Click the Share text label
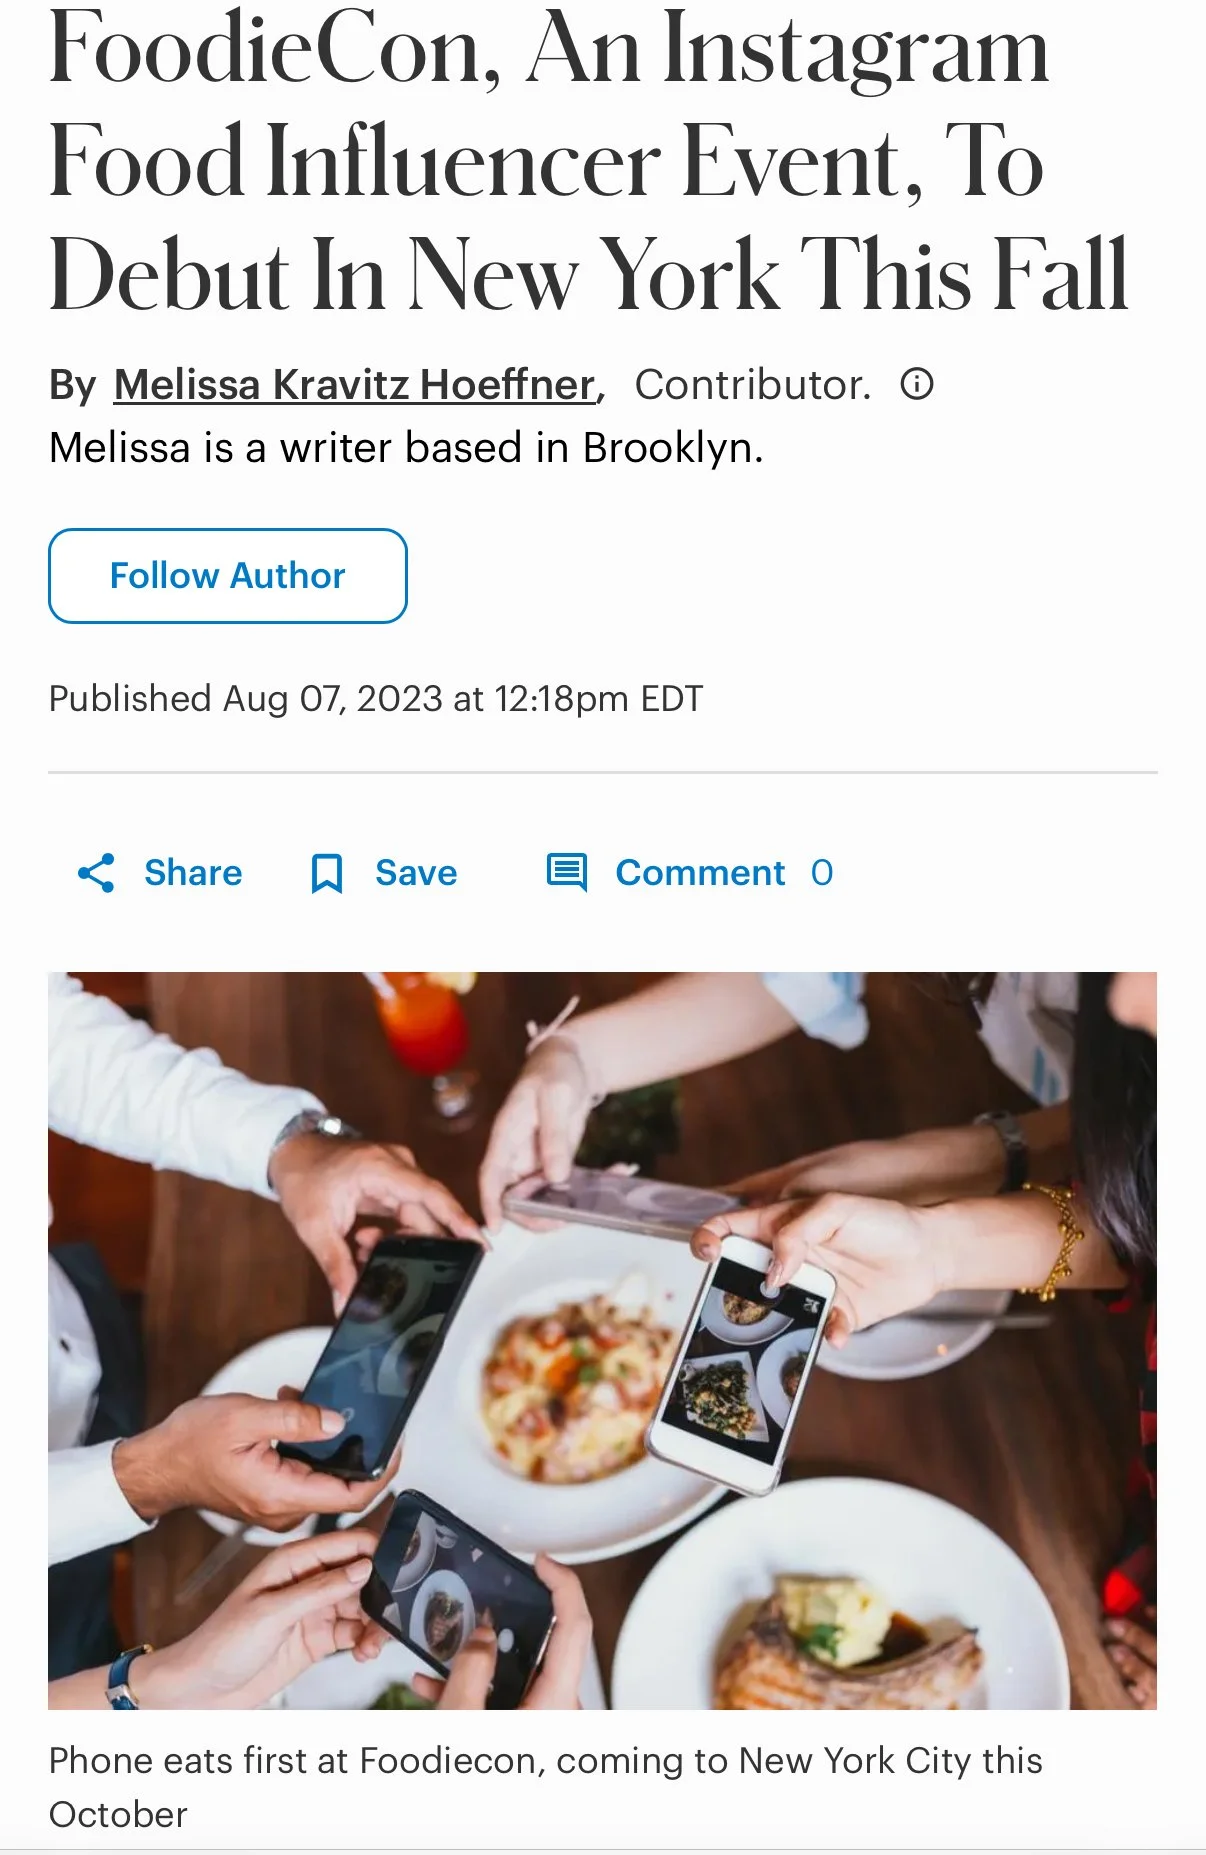The image size is (1206, 1855). [193, 873]
